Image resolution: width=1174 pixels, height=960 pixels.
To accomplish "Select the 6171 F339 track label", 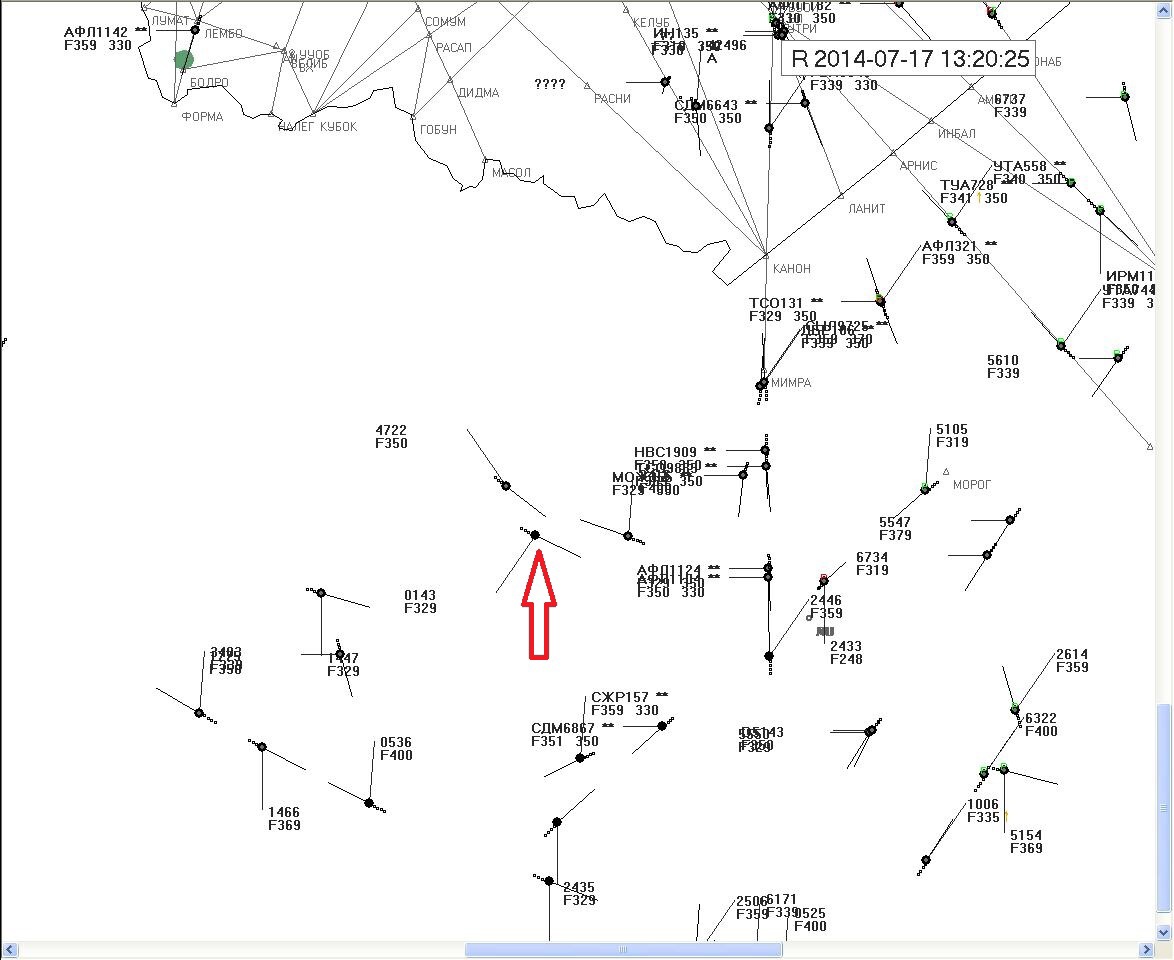I will coord(782,905).
